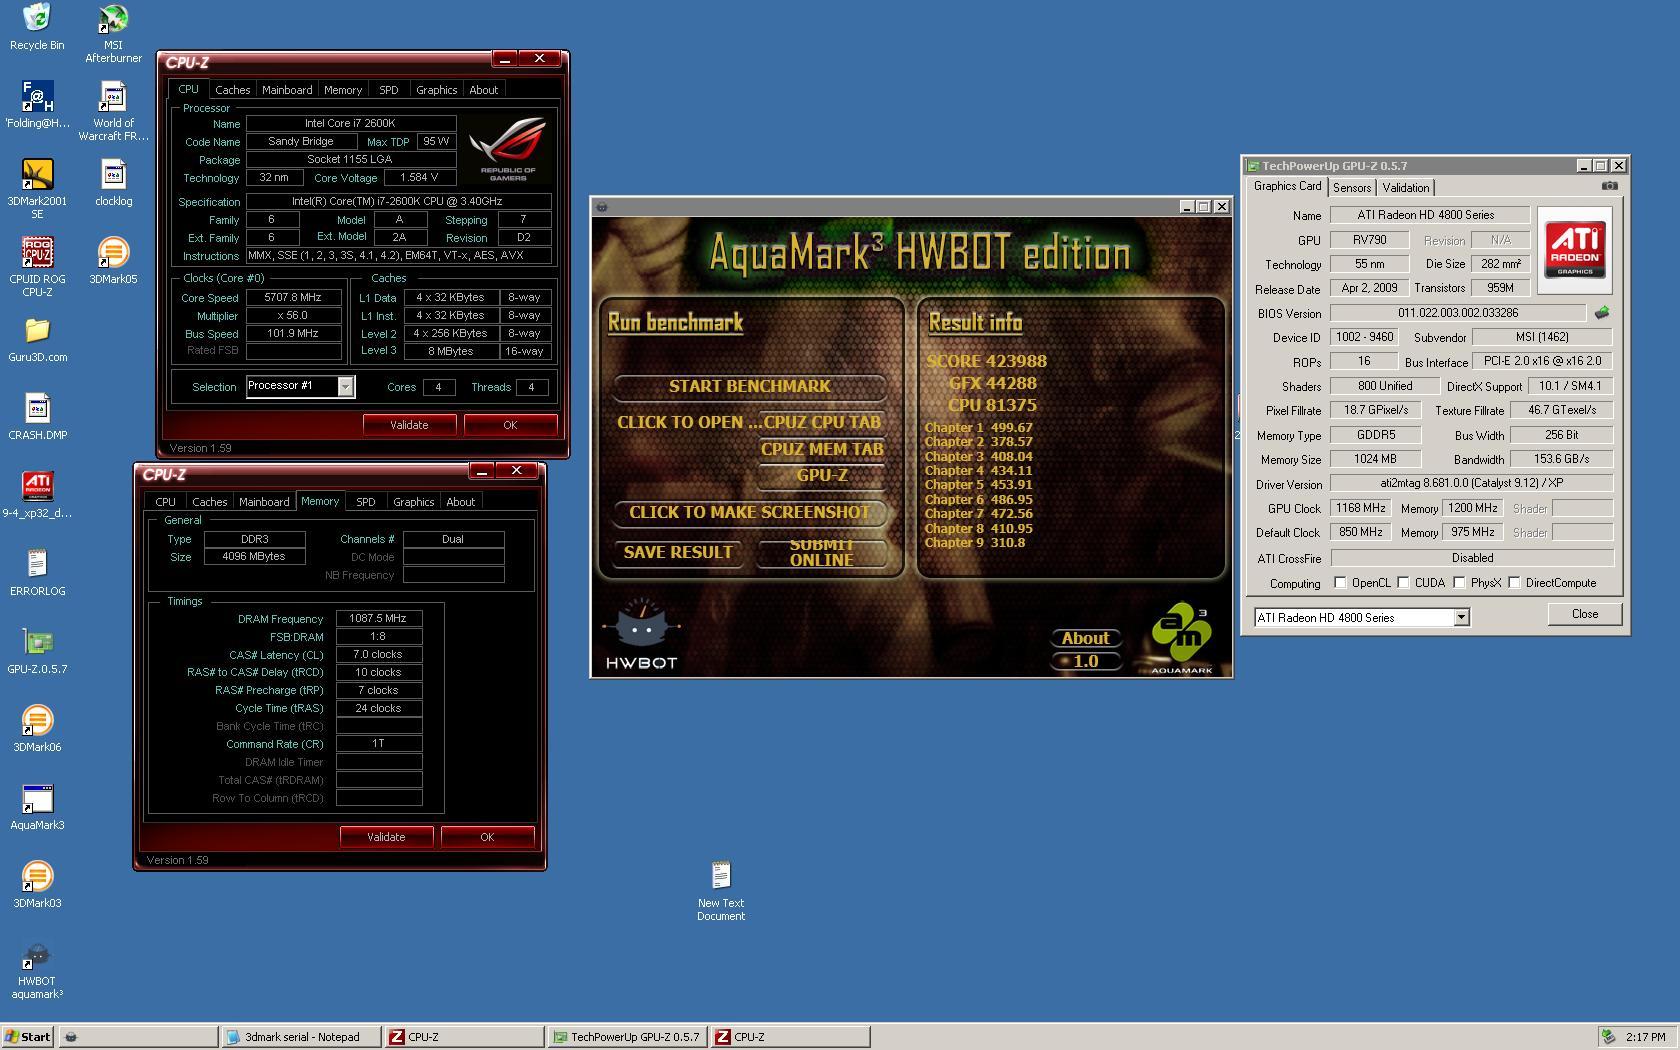The height and width of the screenshot is (1050, 1680).
Task: Open Validation tab in GPU-Z
Action: pos(1406,188)
